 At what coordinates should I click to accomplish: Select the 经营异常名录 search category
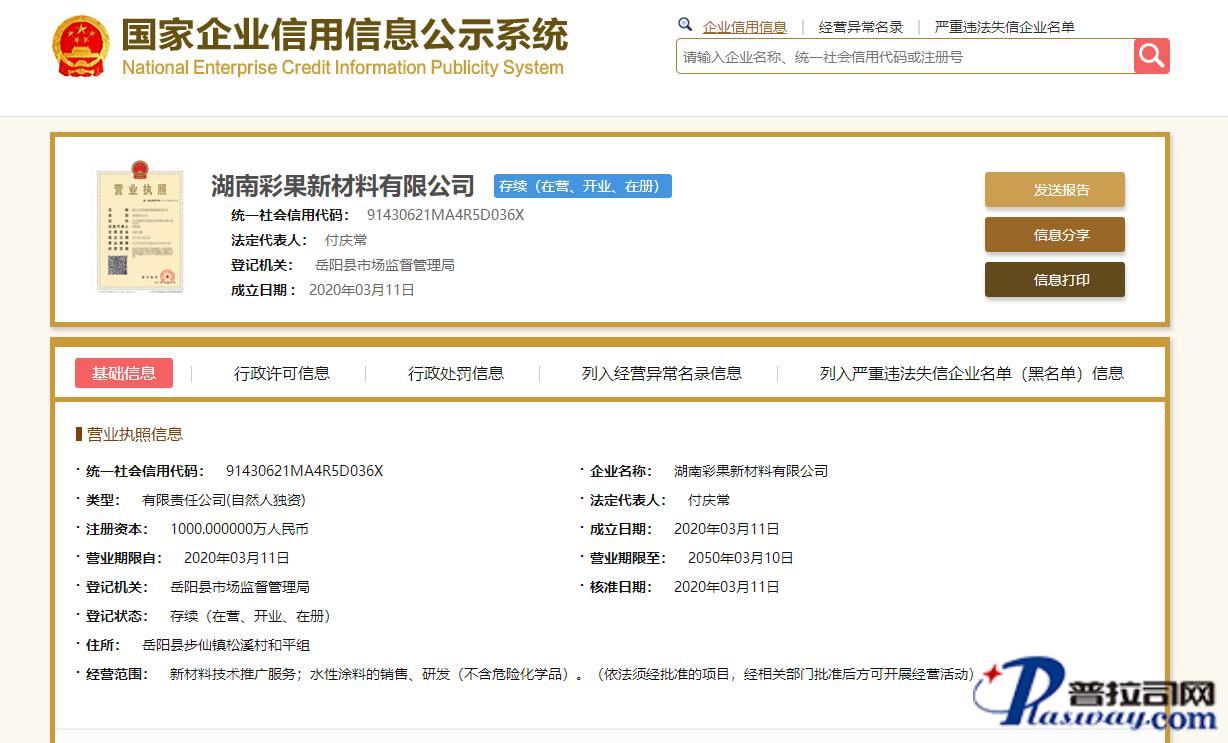[x=861, y=27]
